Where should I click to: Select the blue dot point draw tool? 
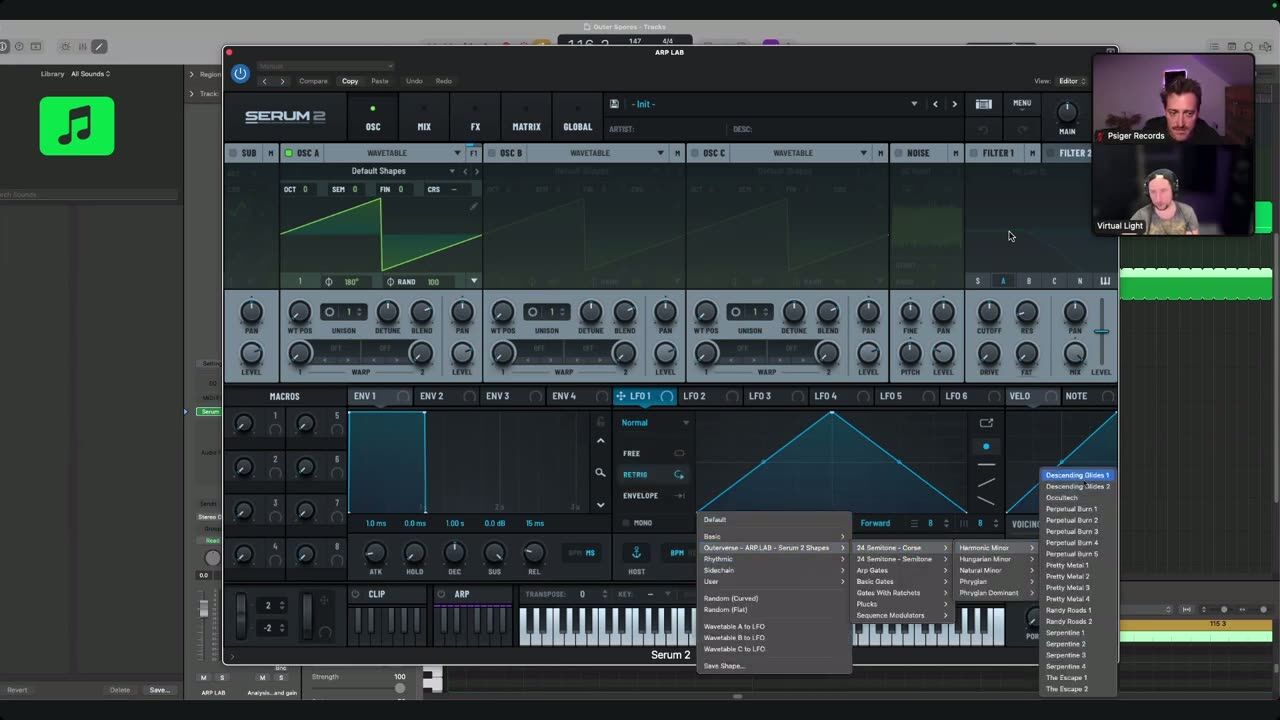986,446
